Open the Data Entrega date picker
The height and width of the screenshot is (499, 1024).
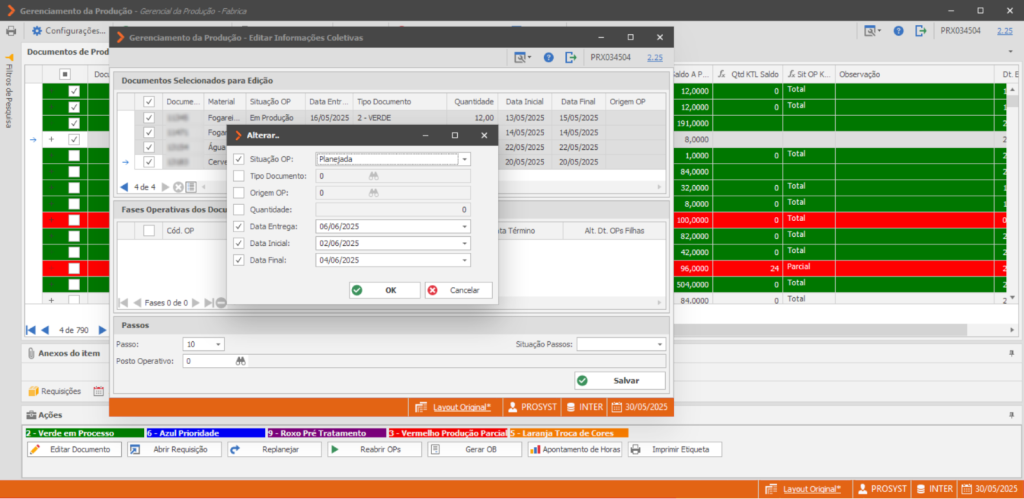point(465,227)
